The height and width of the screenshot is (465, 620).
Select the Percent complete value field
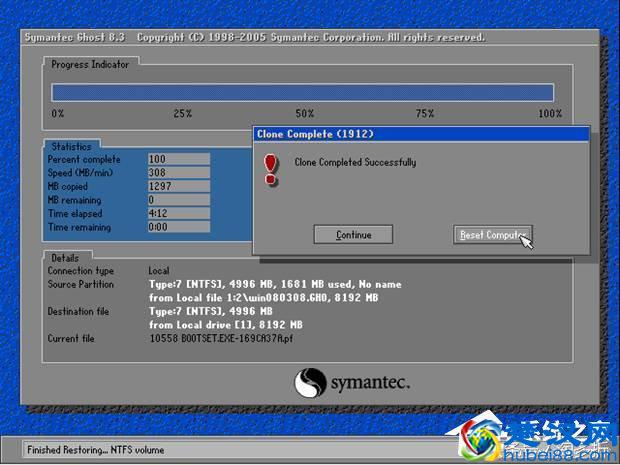click(x=178, y=159)
